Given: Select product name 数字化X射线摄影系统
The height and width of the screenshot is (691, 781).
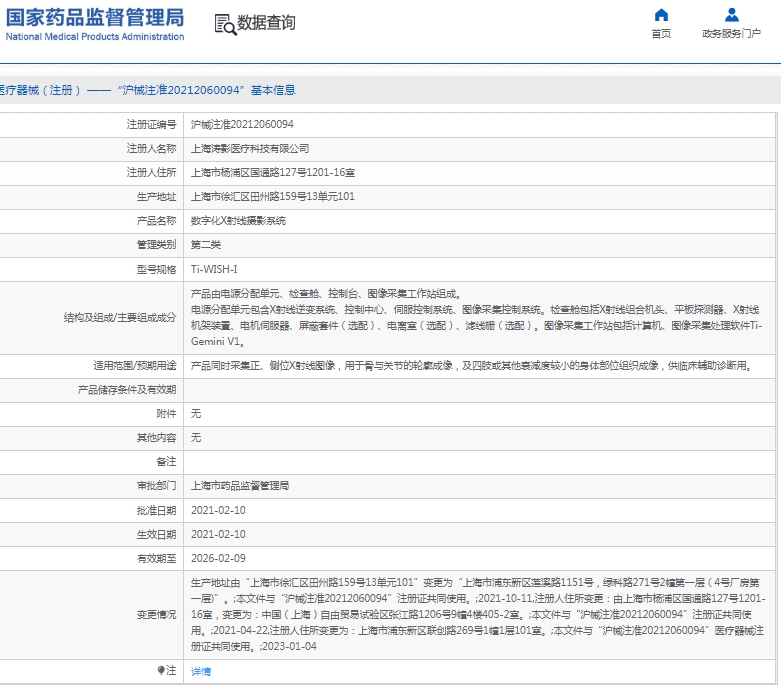Looking at the screenshot, I should 238,221.
